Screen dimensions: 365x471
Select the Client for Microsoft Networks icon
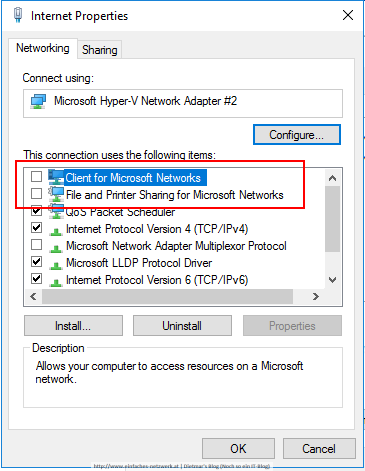[x=55, y=177]
